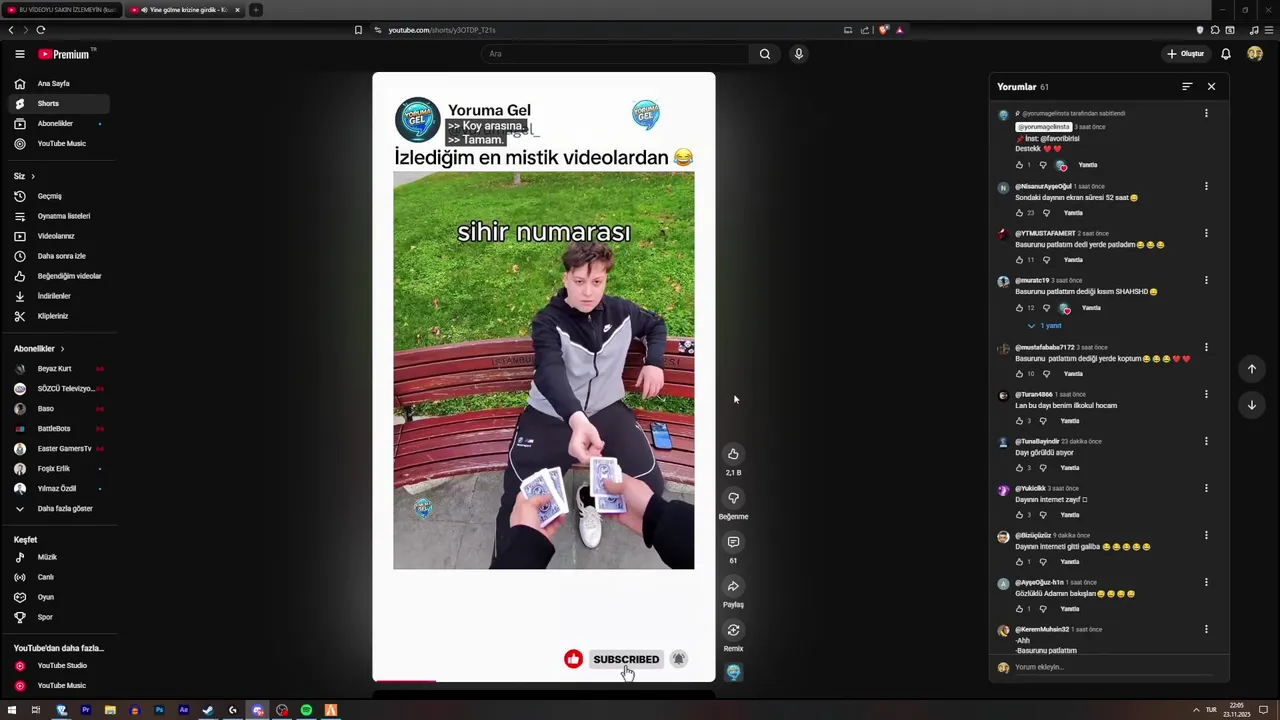Open Remix for this Short
Screen dimensions: 1280x720
[733, 630]
